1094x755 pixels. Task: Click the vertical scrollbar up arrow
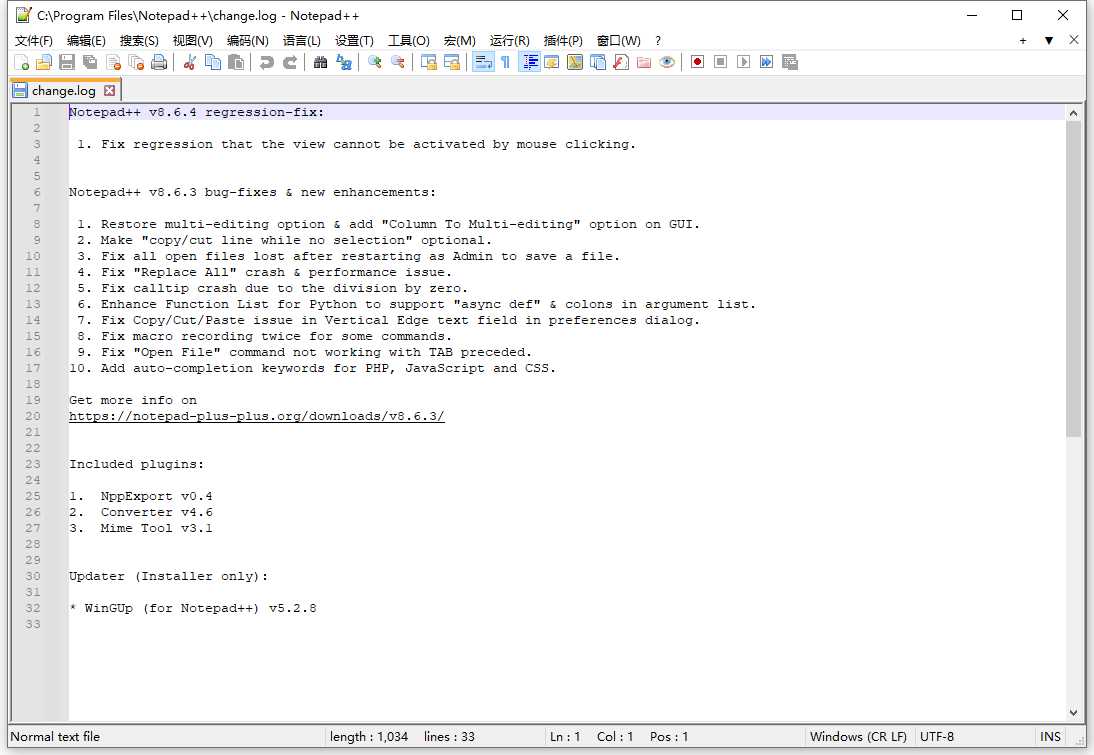[1073, 112]
